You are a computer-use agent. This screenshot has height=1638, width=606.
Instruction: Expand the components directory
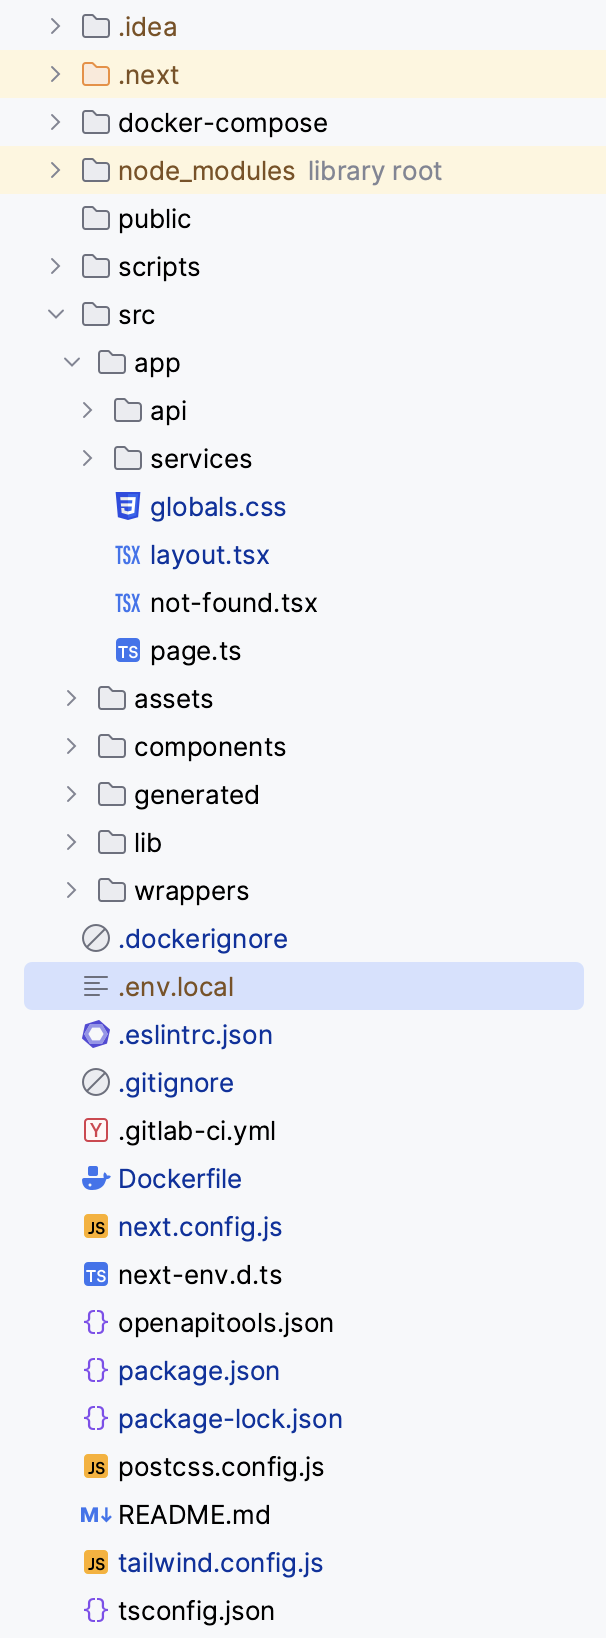[x=70, y=746]
